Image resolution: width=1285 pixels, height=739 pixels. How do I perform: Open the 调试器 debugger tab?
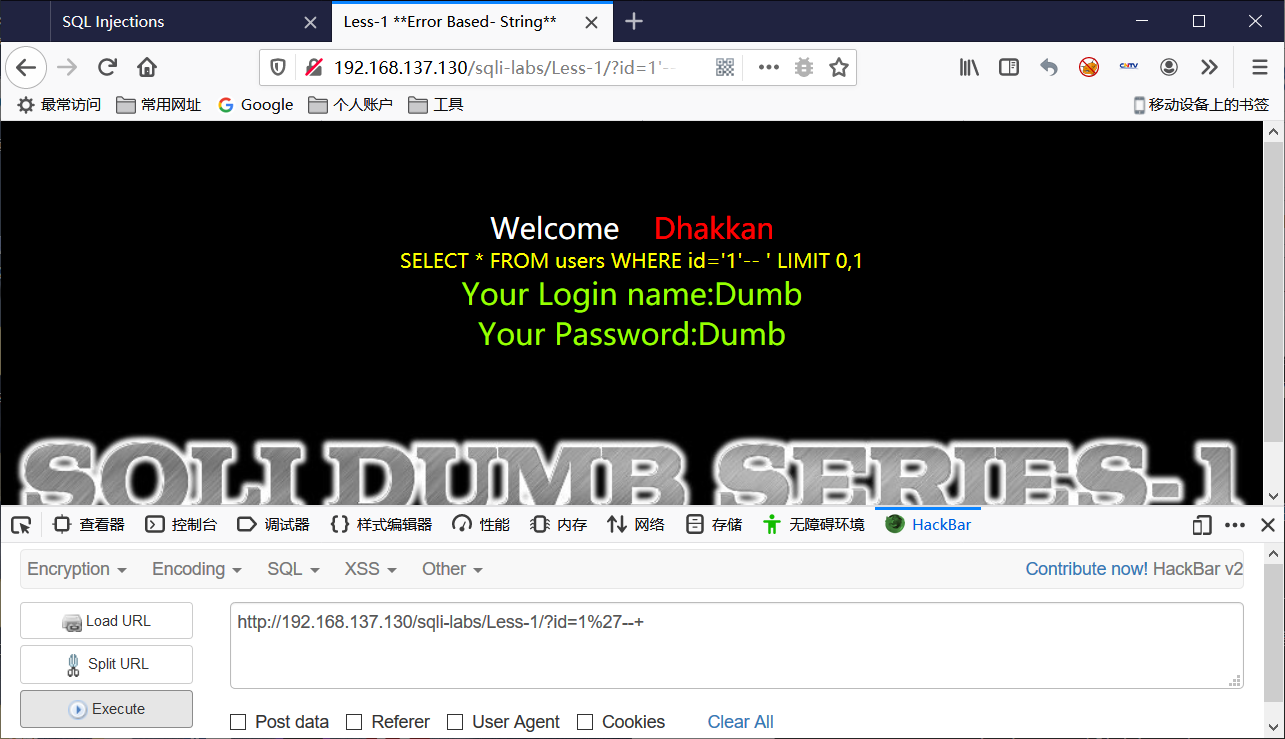point(274,524)
